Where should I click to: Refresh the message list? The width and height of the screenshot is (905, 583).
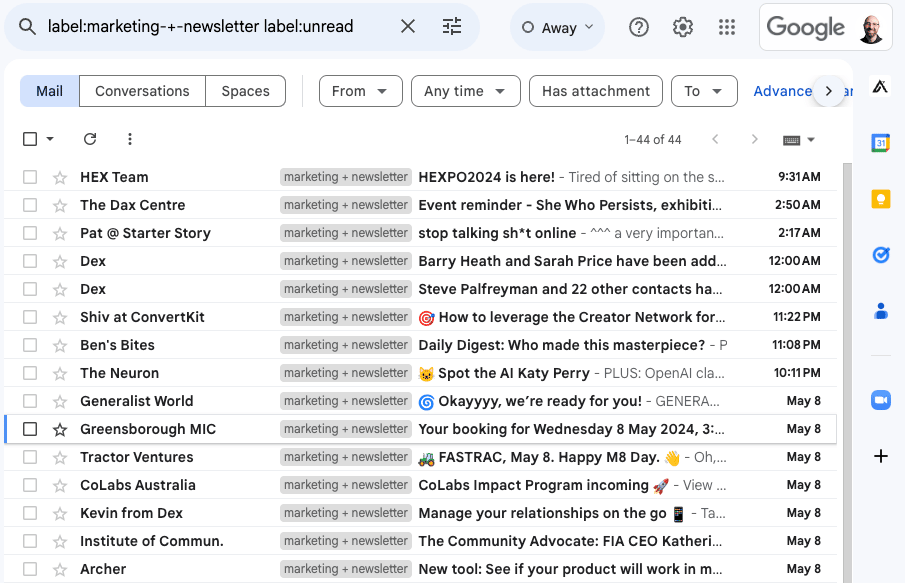[90, 139]
